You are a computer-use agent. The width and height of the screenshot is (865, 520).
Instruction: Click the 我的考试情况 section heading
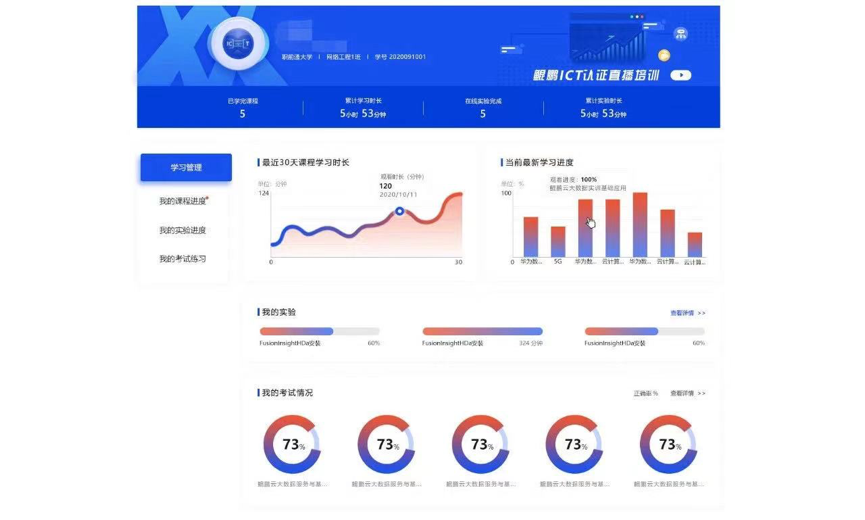point(287,393)
